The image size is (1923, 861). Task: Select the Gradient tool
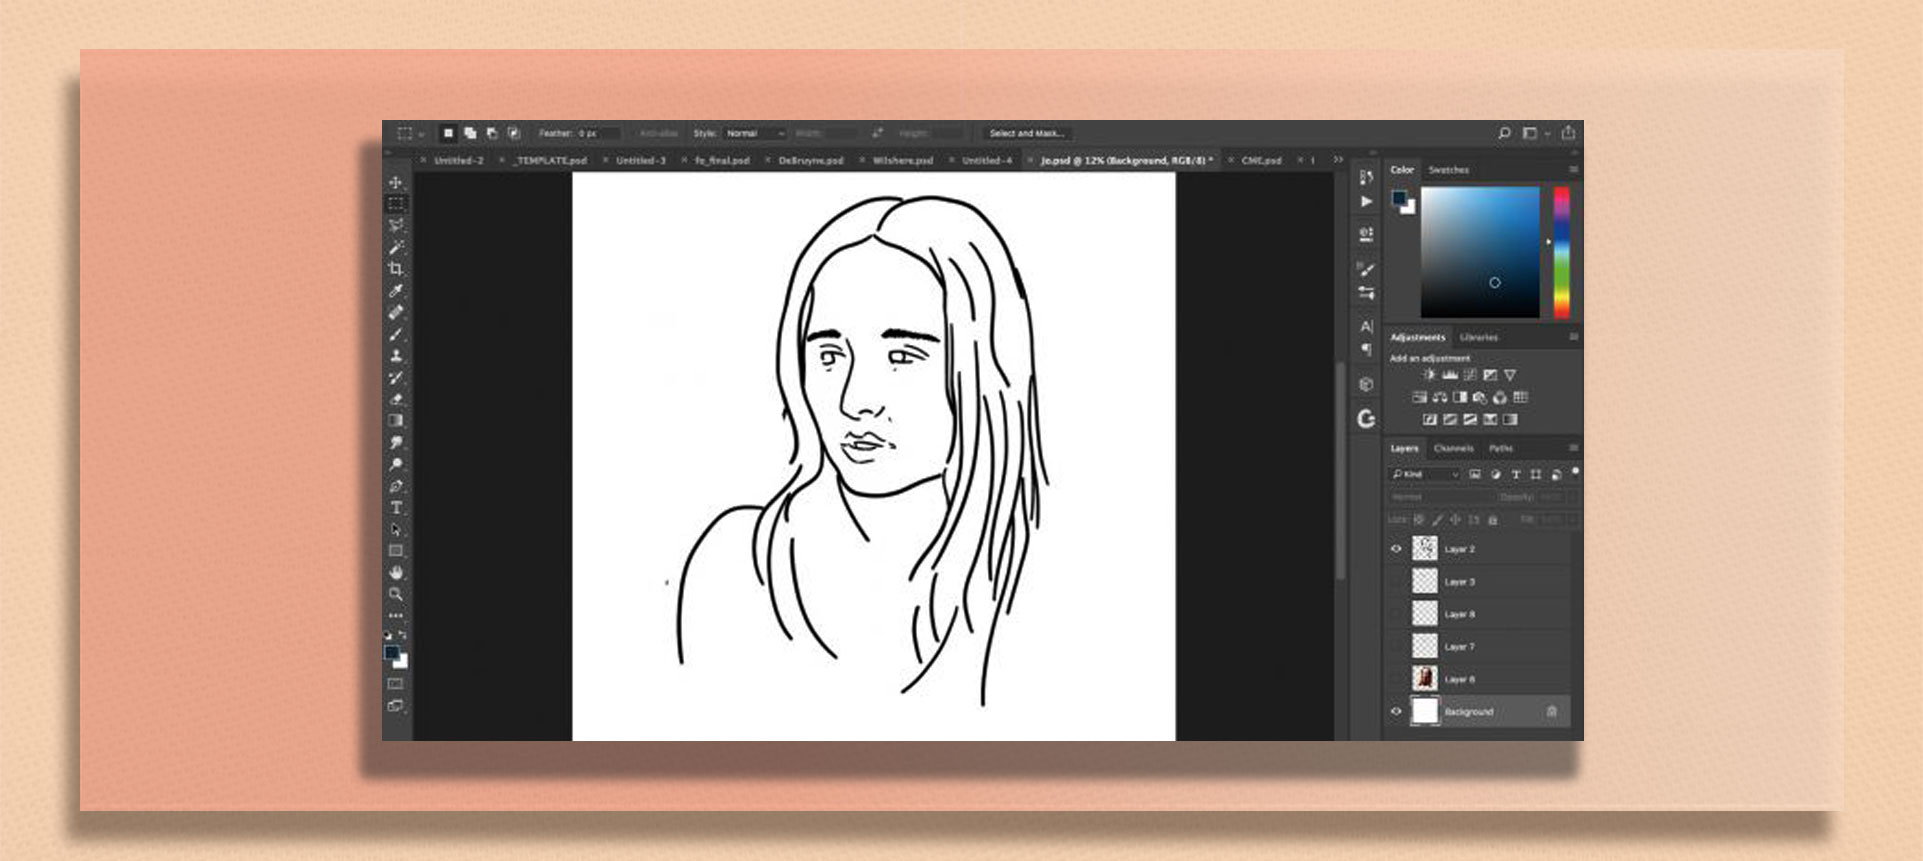[396, 421]
